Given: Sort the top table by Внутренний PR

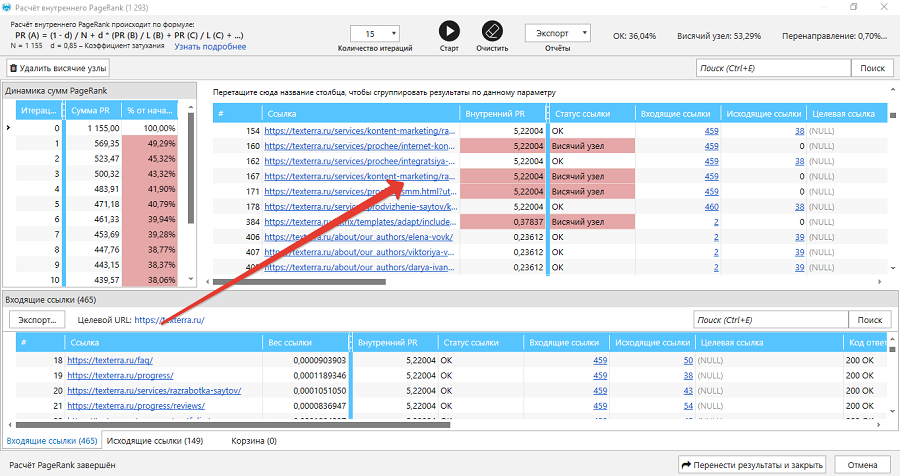Looking at the screenshot, I should [502, 114].
